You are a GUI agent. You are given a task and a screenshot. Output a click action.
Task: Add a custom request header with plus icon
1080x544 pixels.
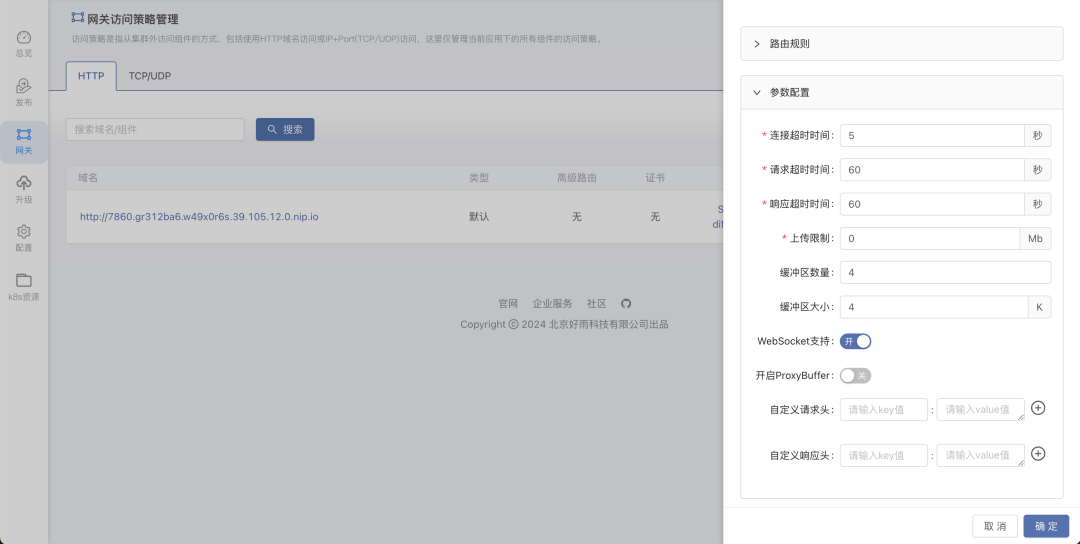tap(1038, 408)
